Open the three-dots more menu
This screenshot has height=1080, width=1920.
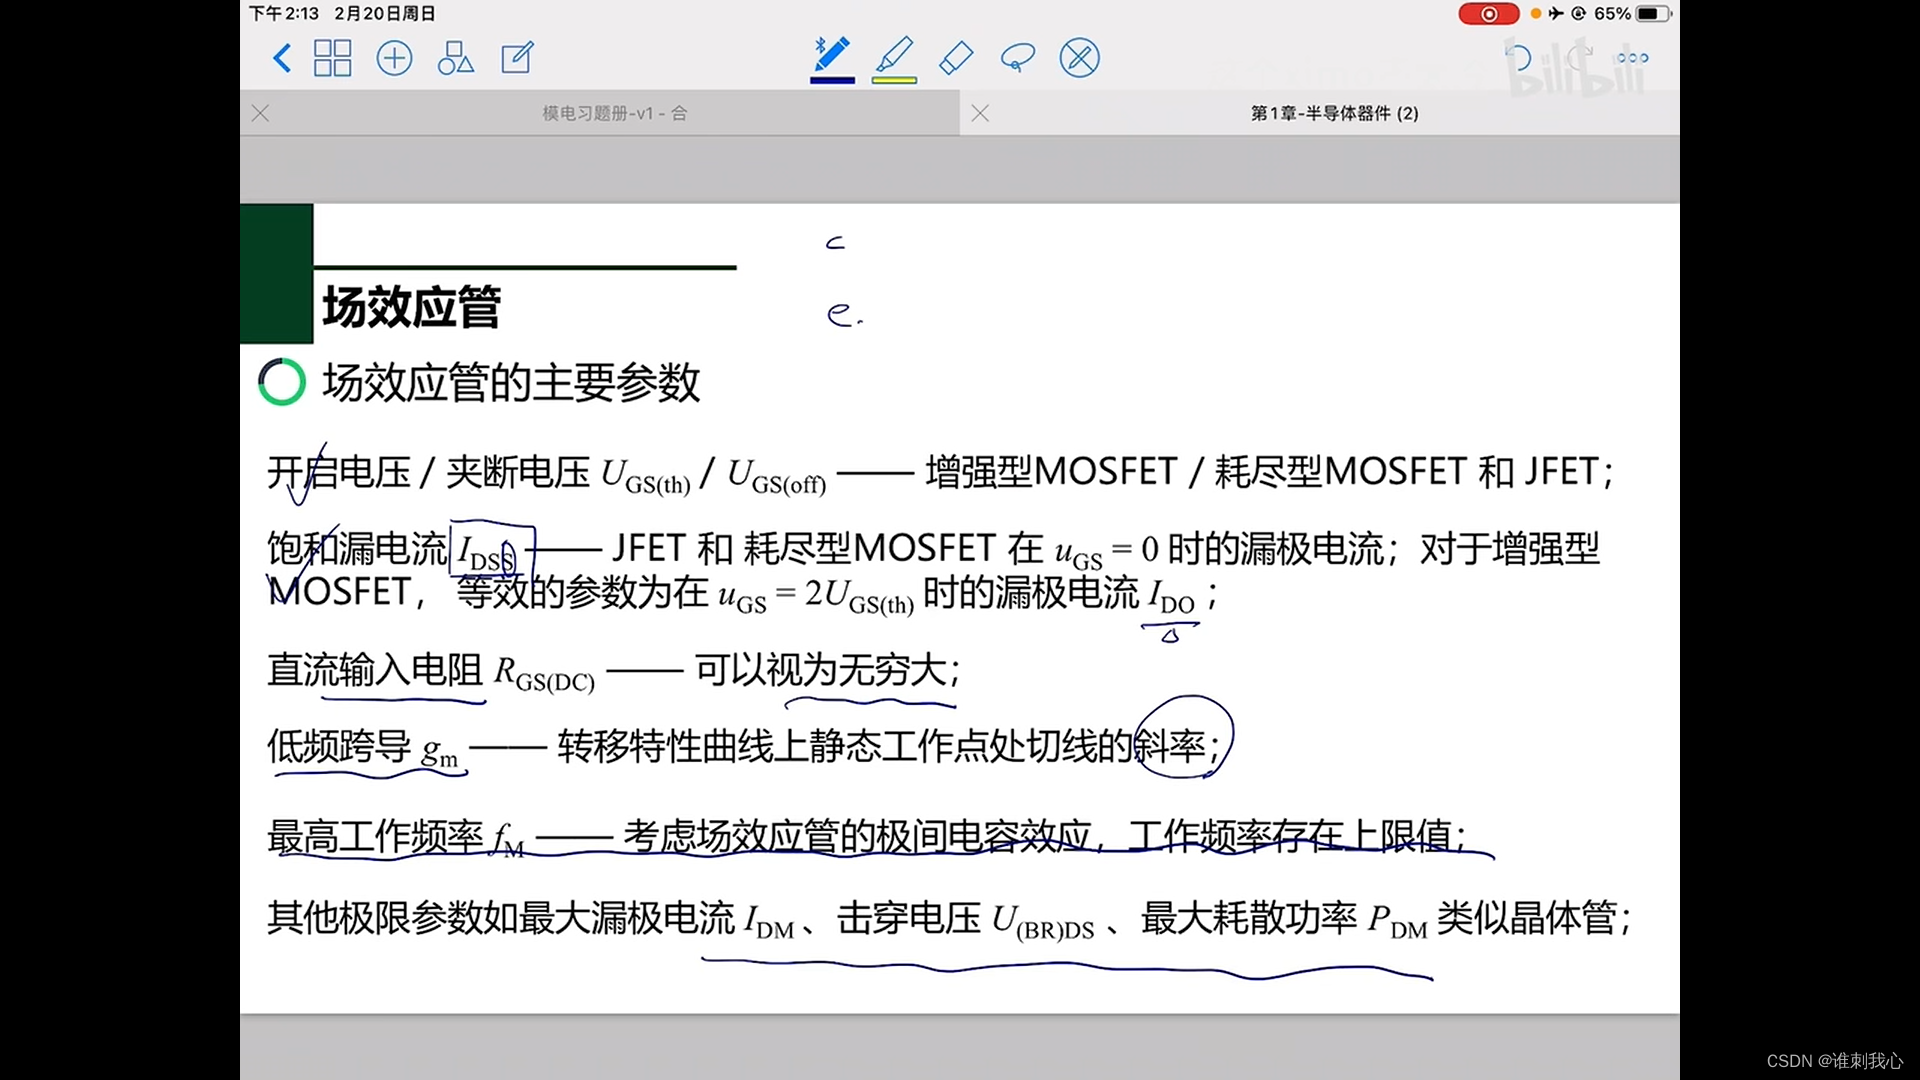(x=1632, y=58)
